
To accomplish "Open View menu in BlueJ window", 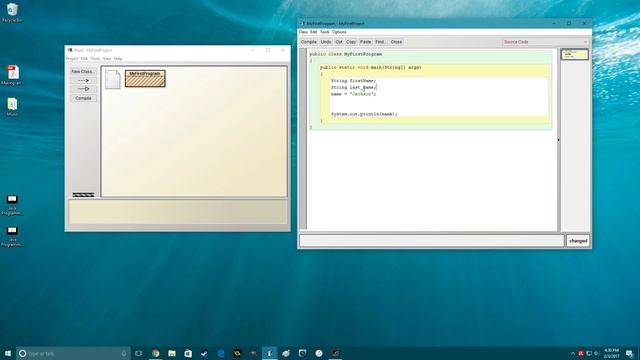I will (107, 59).
